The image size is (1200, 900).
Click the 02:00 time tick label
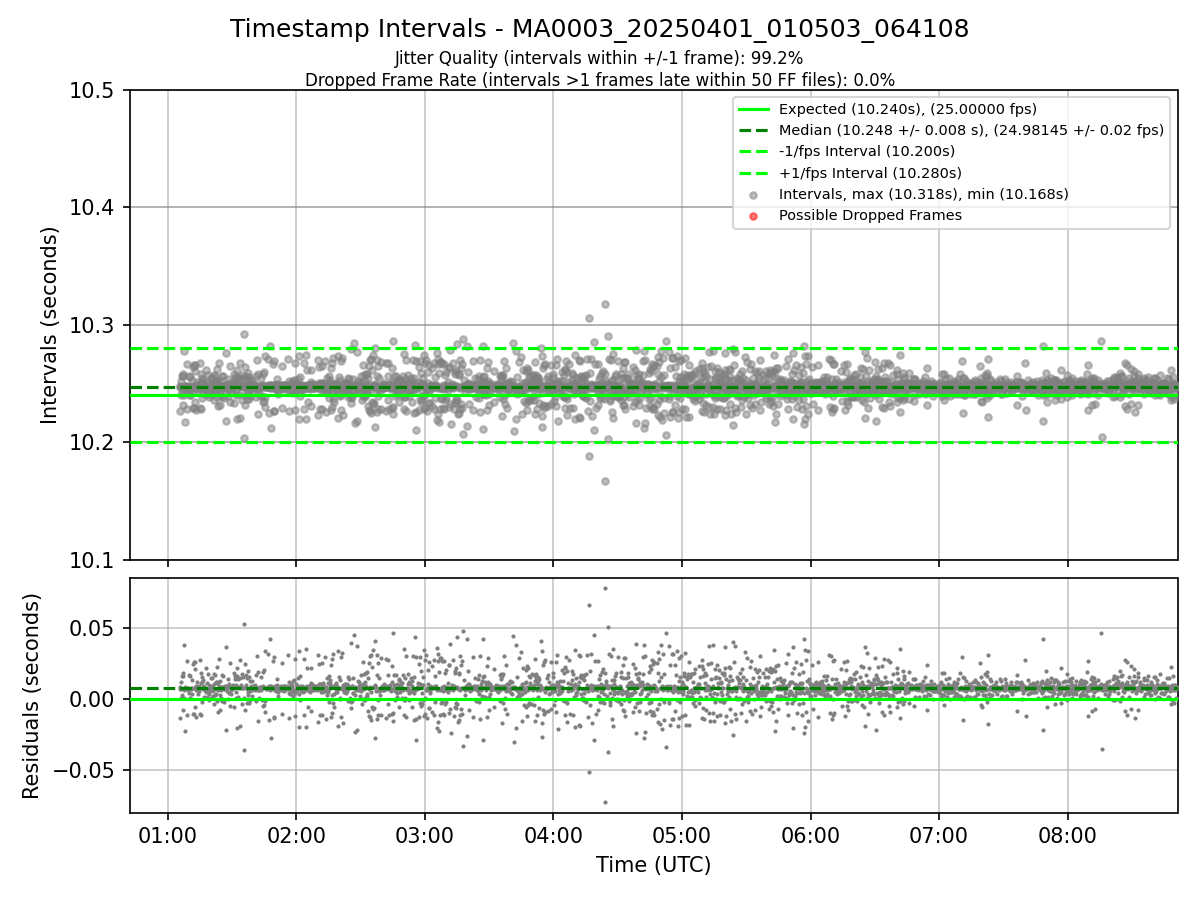click(x=296, y=833)
